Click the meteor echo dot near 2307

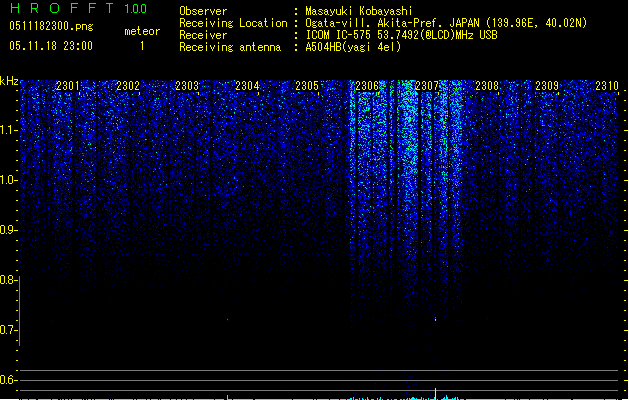[x=436, y=319]
